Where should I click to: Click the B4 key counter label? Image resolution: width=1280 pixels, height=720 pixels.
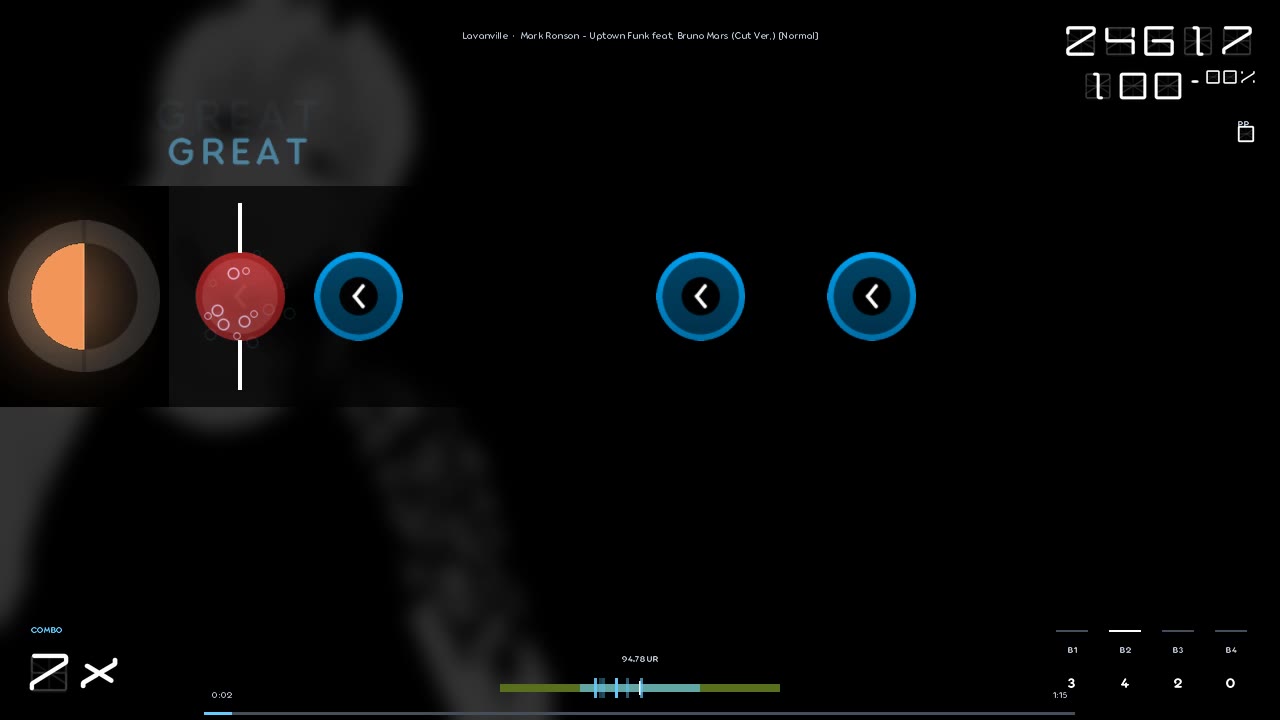tap(1231, 650)
